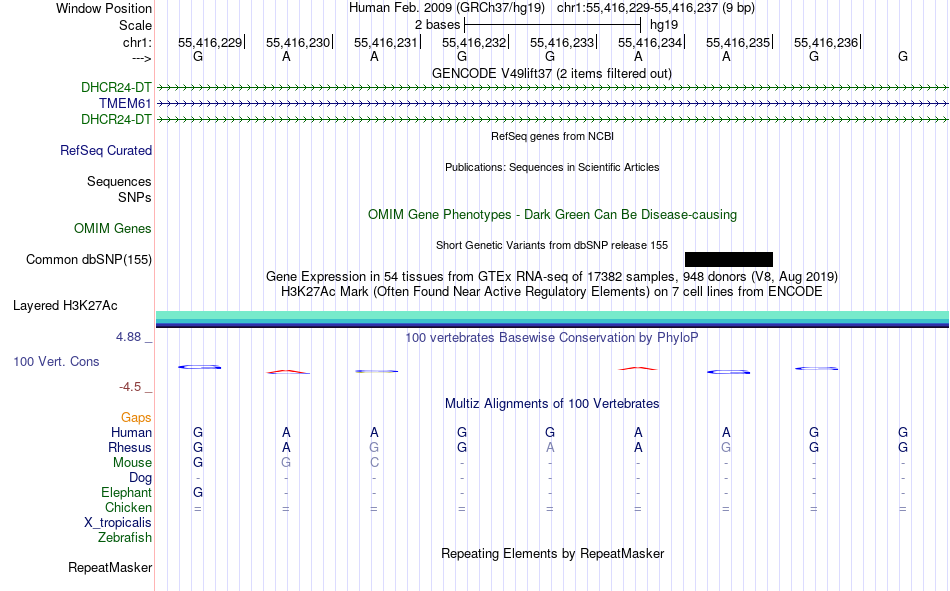The width and height of the screenshot is (950, 591).
Task: Click the SNPs track label
Action: click(x=135, y=198)
